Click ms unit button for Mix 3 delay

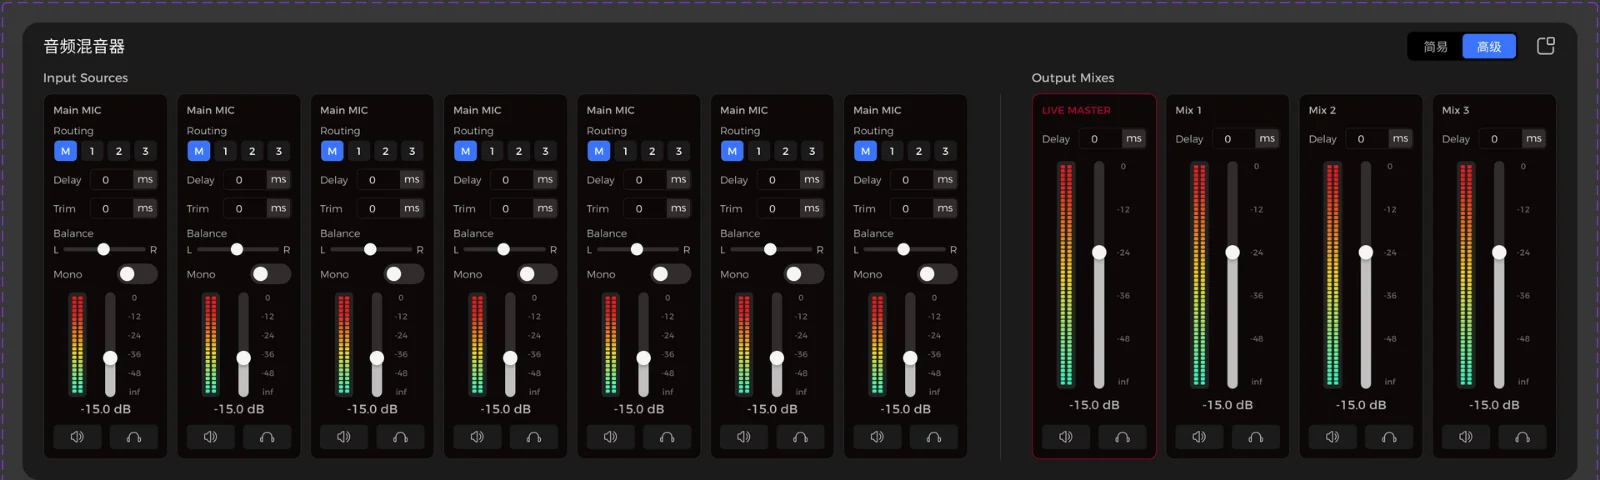pyautogui.click(x=1534, y=139)
